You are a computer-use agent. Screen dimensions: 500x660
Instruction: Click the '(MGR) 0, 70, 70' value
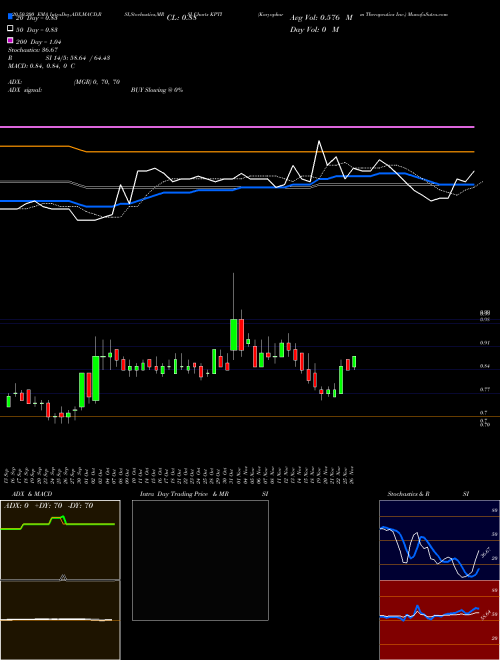(97, 82)
